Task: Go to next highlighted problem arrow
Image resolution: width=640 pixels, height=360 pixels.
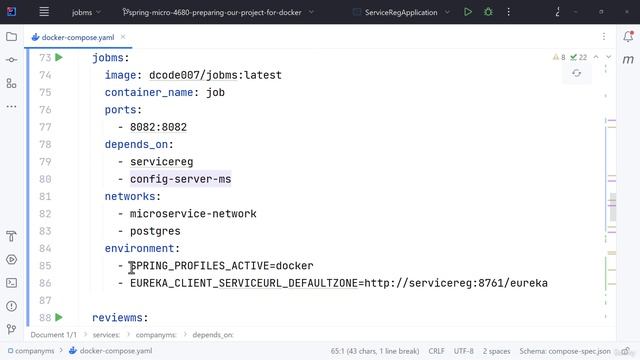Action: 609,57
